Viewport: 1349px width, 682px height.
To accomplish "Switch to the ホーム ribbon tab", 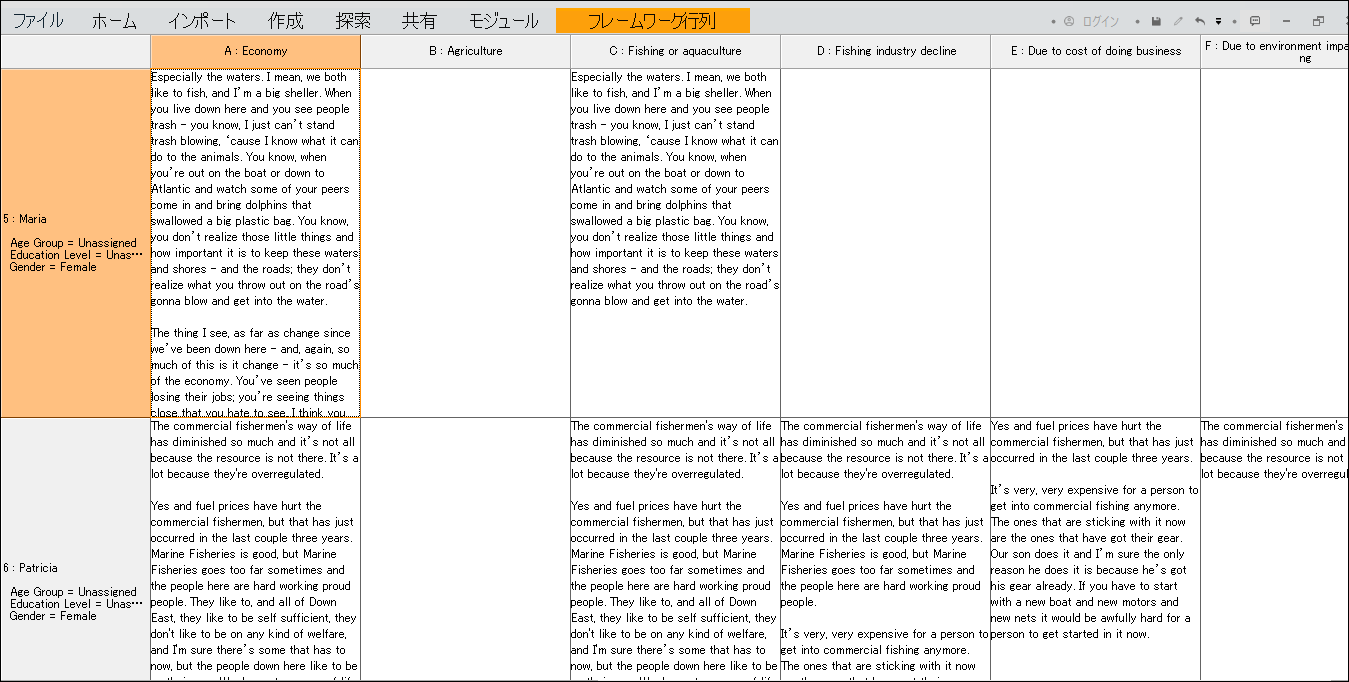I will tap(114, 21).
